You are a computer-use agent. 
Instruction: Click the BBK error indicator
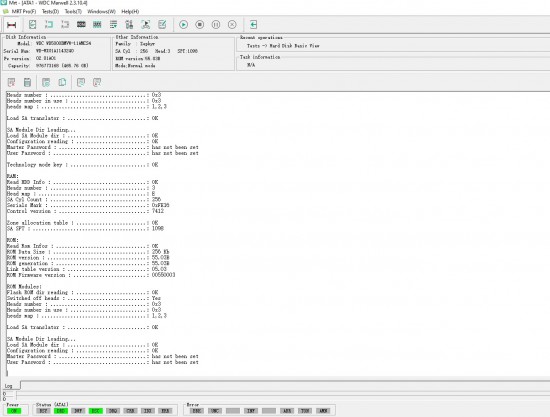pyautogui.click(x=197, y=411)
